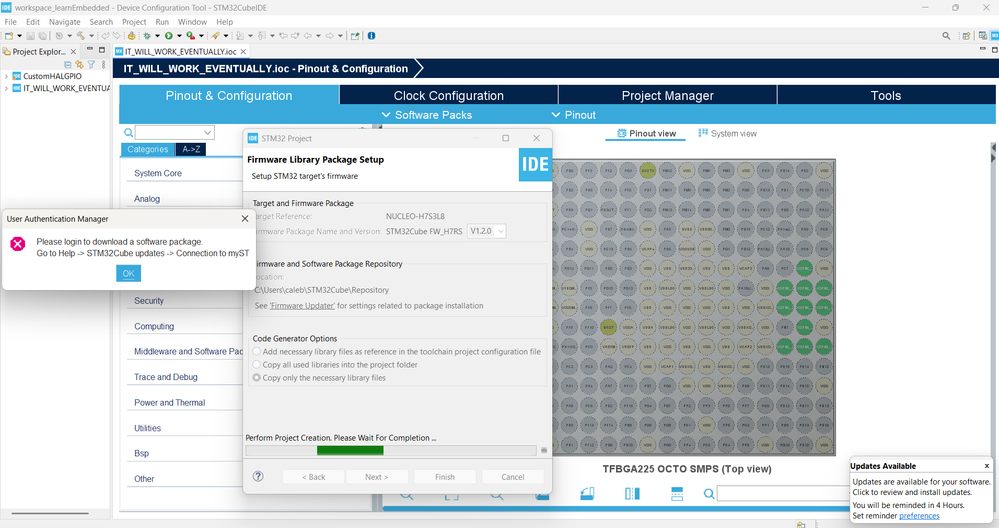999x528 pixels.
Task: Click Finish in STM32 Project dialog
Action: click(445, 476)
